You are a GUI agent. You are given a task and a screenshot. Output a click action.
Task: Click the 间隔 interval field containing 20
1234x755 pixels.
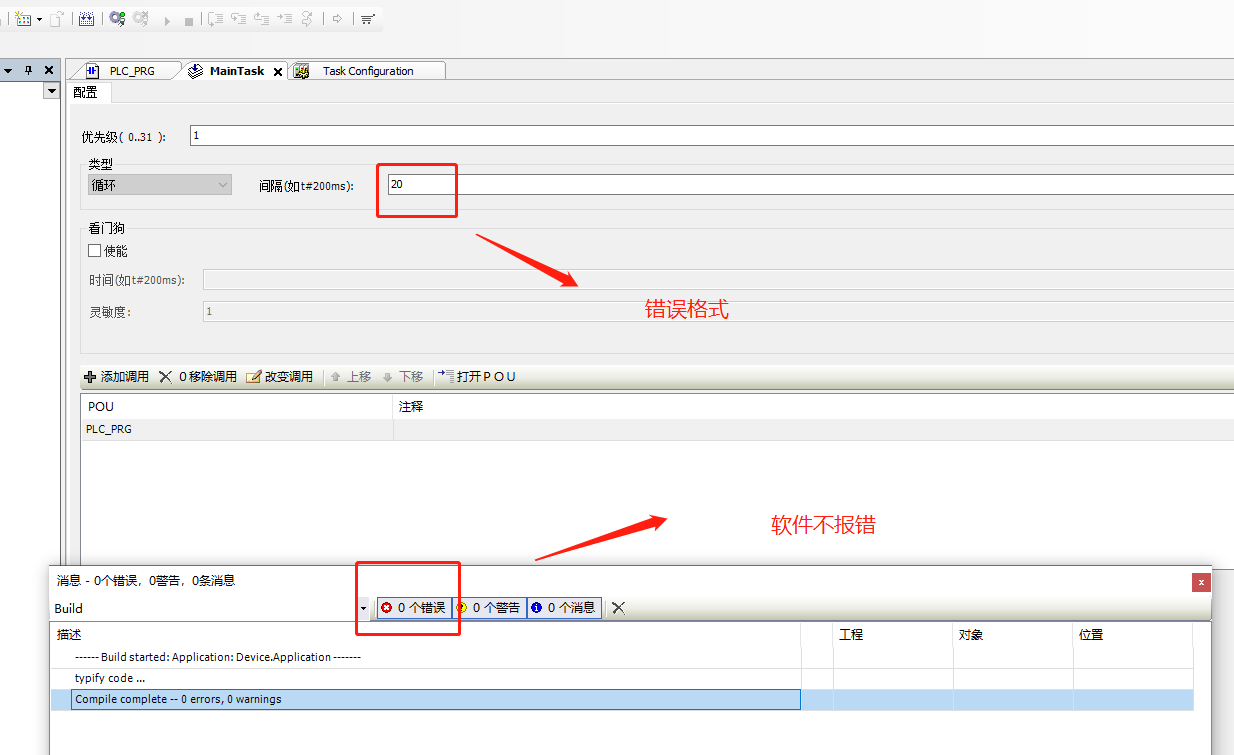pos(811,185)
